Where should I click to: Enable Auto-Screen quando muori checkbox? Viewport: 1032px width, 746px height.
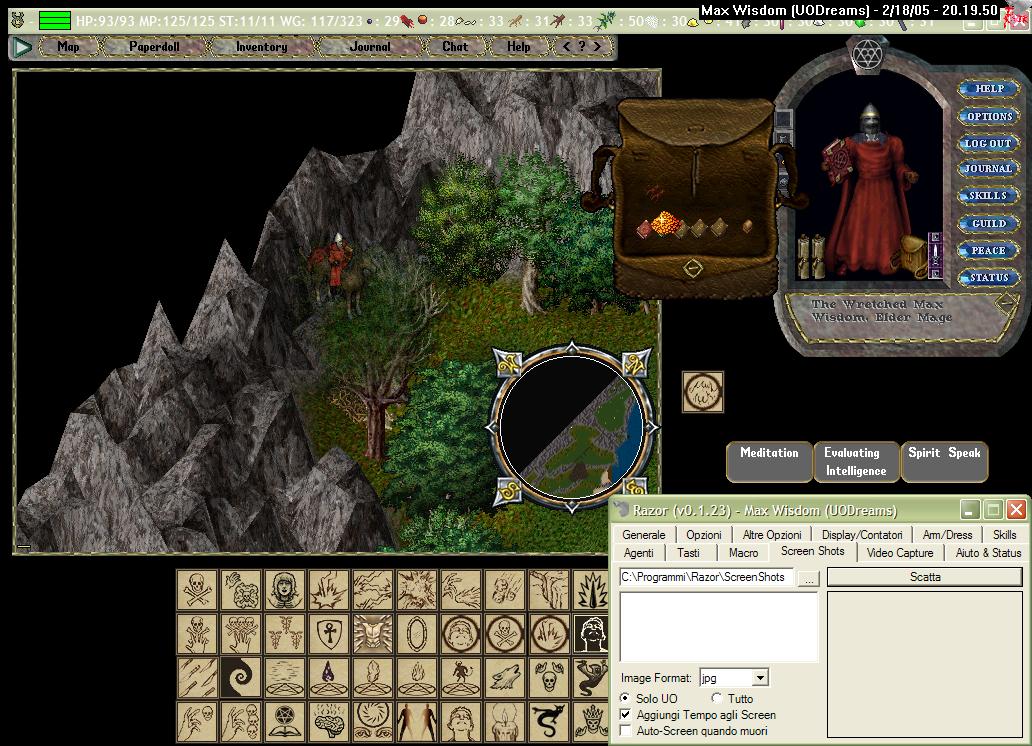[x=625, y=731]
